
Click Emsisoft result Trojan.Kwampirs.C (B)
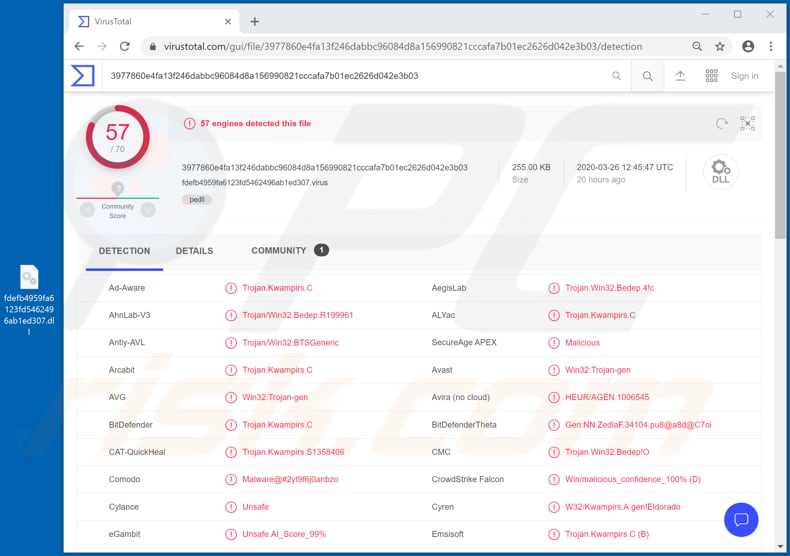(607, 534)
